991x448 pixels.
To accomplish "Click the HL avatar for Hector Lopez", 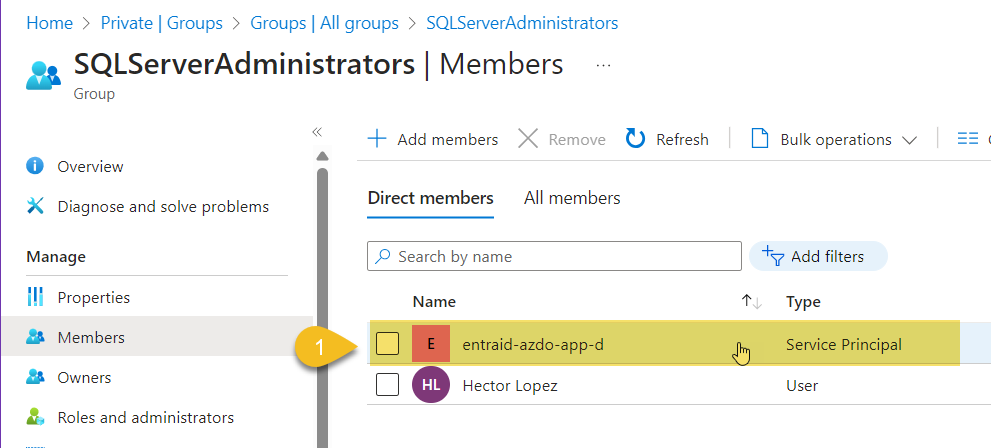I will pos(430,385).
